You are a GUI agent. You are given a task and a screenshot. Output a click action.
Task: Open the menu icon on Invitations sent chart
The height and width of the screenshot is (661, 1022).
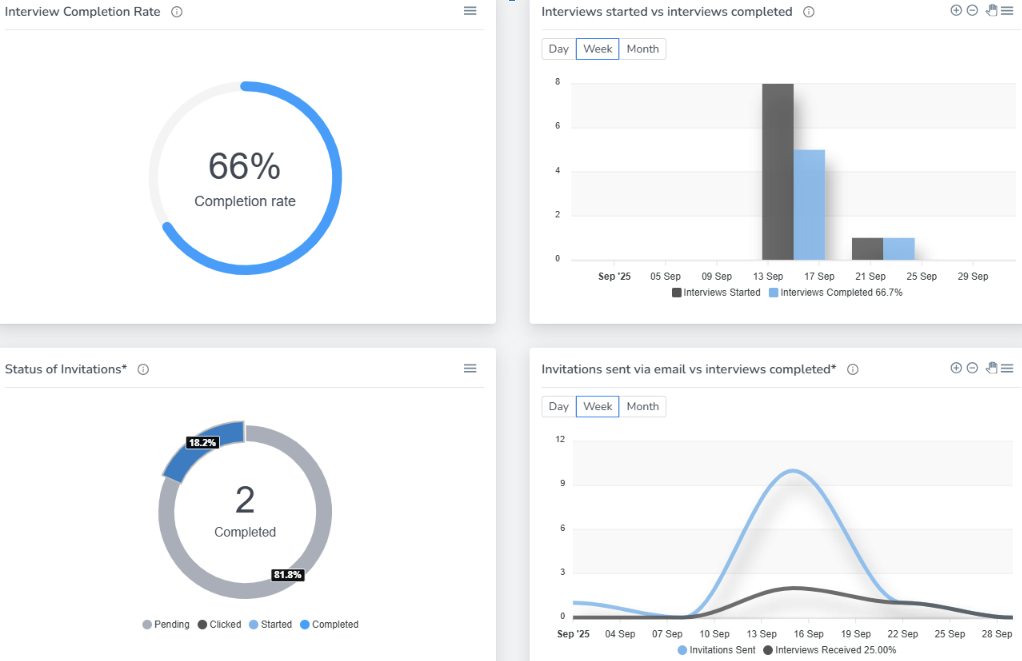pyautogui.click(x=1007, y=368)
